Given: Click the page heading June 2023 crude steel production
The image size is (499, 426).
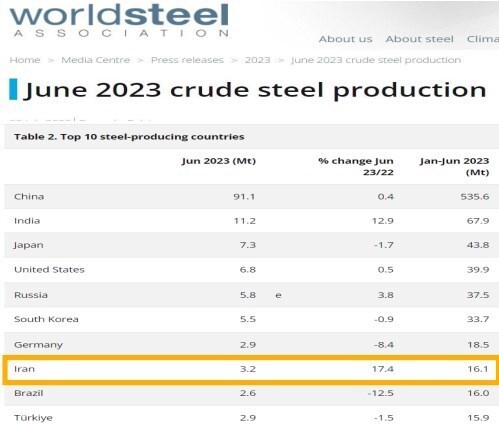Looking at the screenshot, I should pos(256,90).
